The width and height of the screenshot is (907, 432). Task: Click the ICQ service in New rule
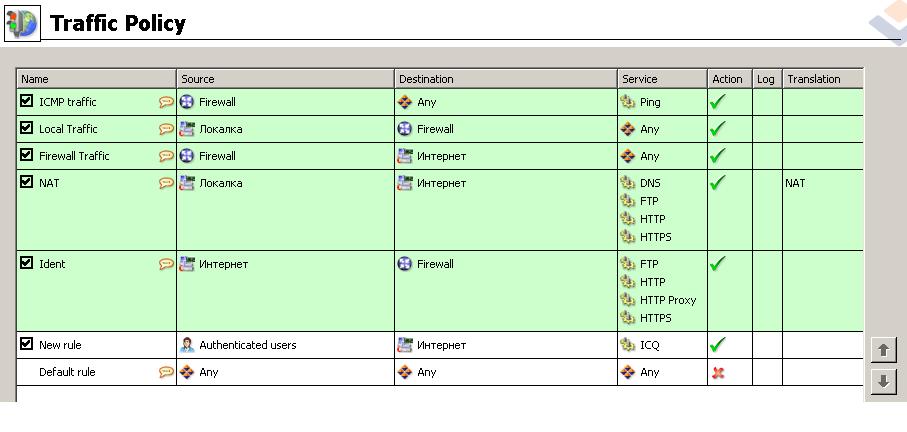[x=650, y=345]
